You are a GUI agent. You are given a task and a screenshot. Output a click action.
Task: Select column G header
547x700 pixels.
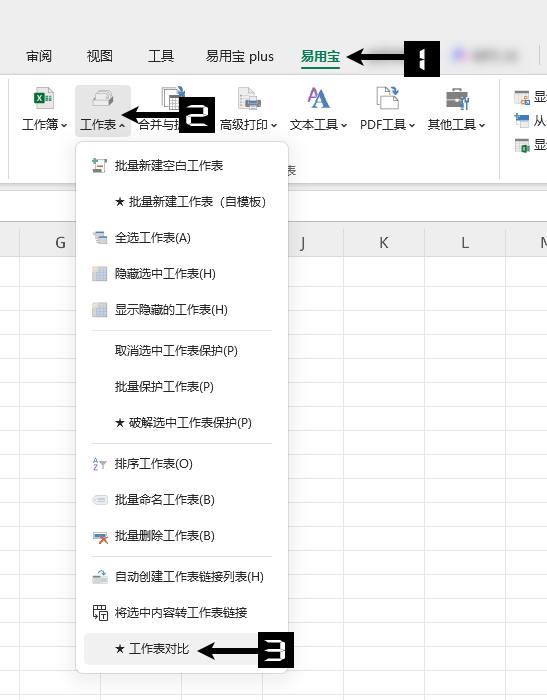(x=60, y=243)
